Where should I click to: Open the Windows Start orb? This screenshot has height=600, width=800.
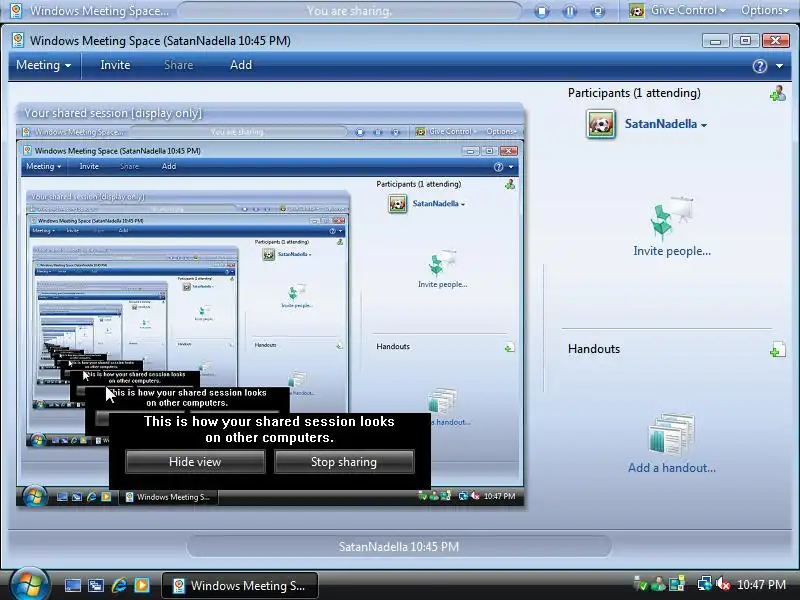click(x=29, y=585)
